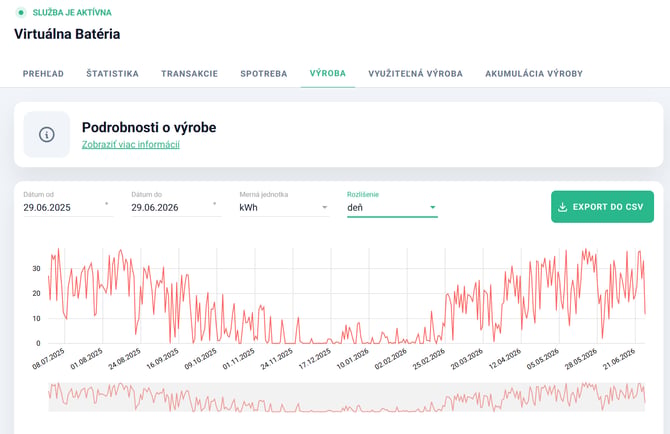Image resolution: width=670 pixels, height=434 pixels.
Task: Click the EXPORT DO CSV button
Action: (602, 207)
